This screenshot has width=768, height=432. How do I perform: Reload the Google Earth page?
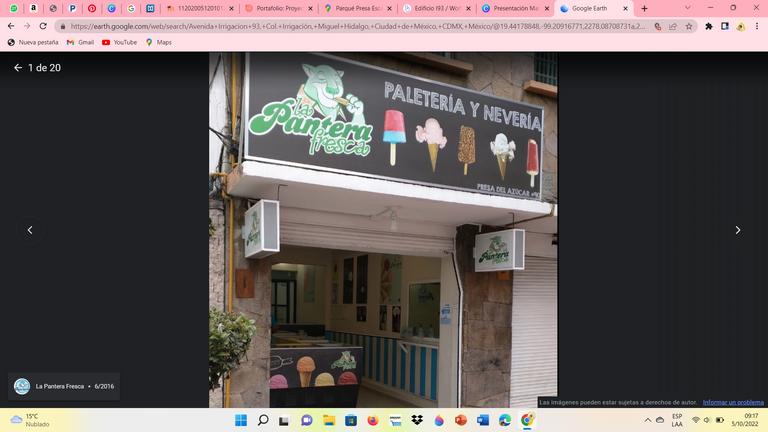coord(43,26)
